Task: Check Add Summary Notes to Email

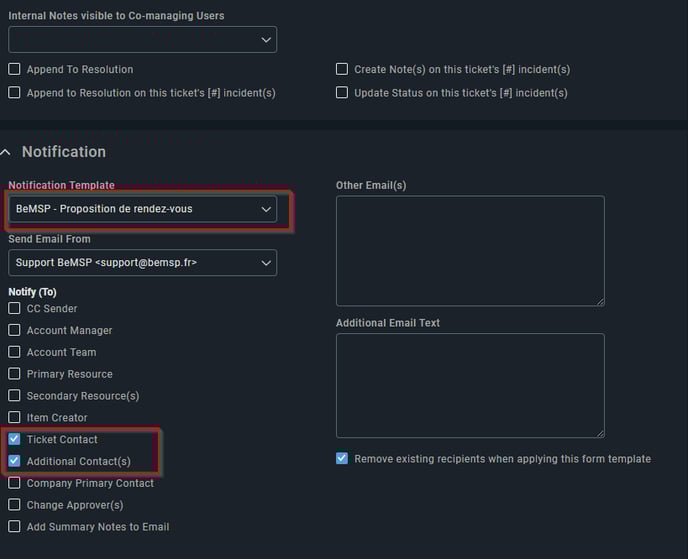Action: pyautogui.click(x=14, y=526)
